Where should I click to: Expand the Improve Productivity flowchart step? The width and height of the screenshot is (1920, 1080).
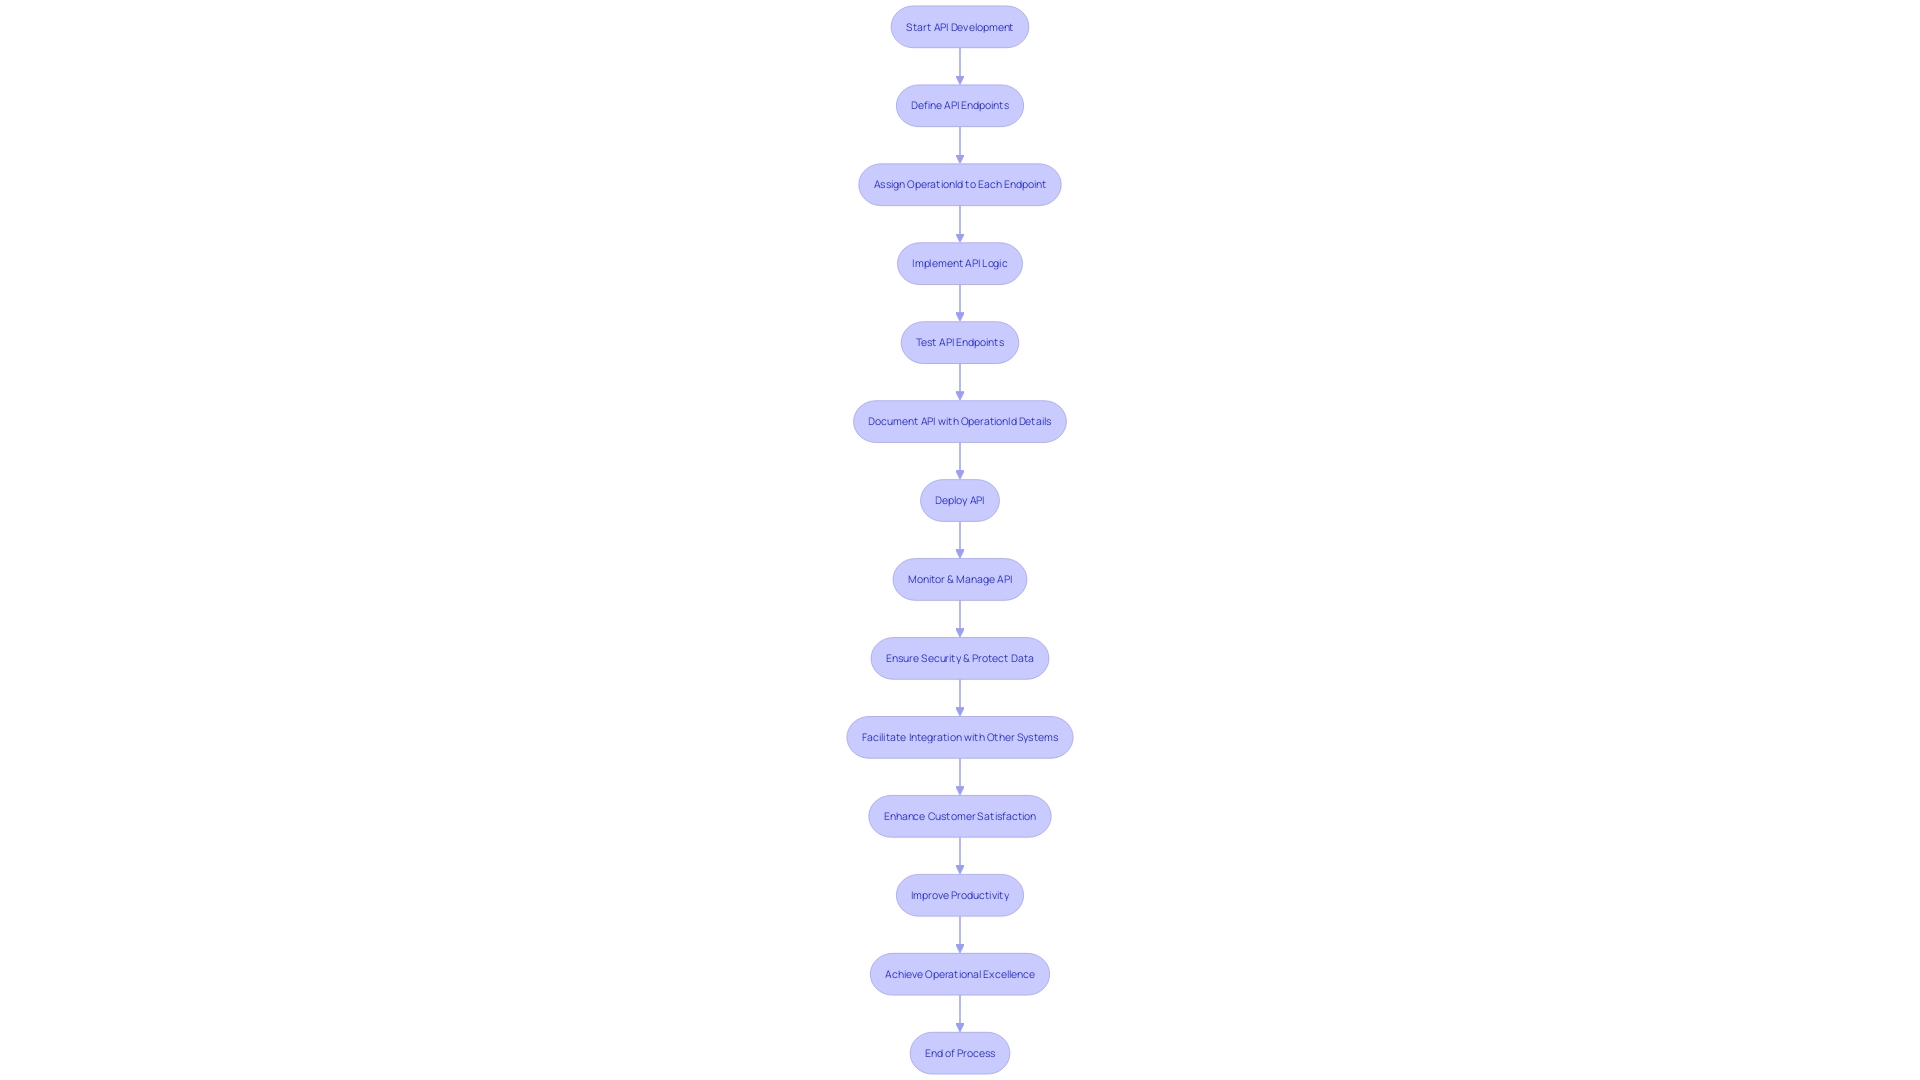coord(959,894)
